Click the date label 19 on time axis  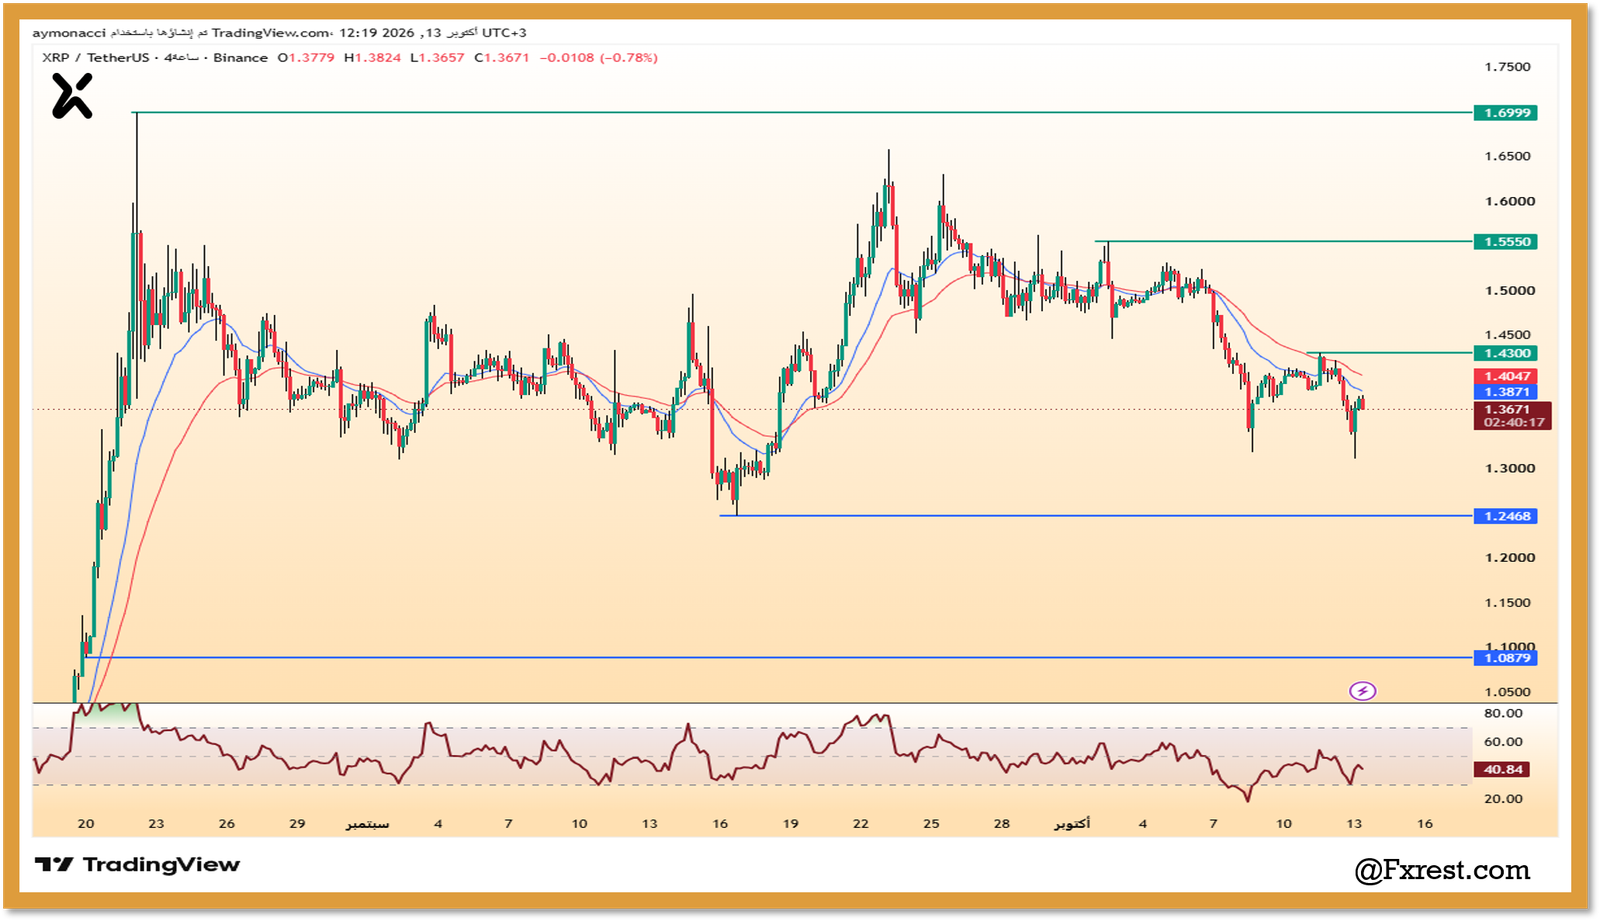coord(791,824)
